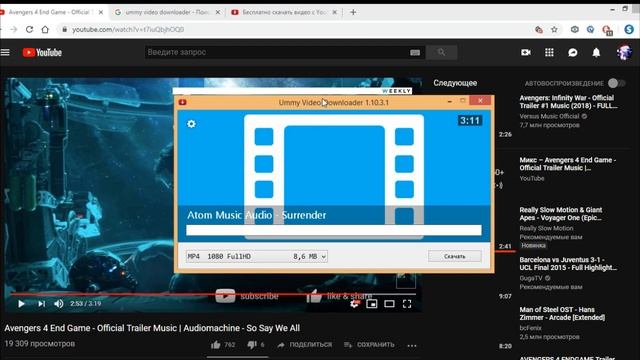Toggle Автовоспроизведение autoplay switch
Viewport: 640px width, 360px height.
click(616, 83)
